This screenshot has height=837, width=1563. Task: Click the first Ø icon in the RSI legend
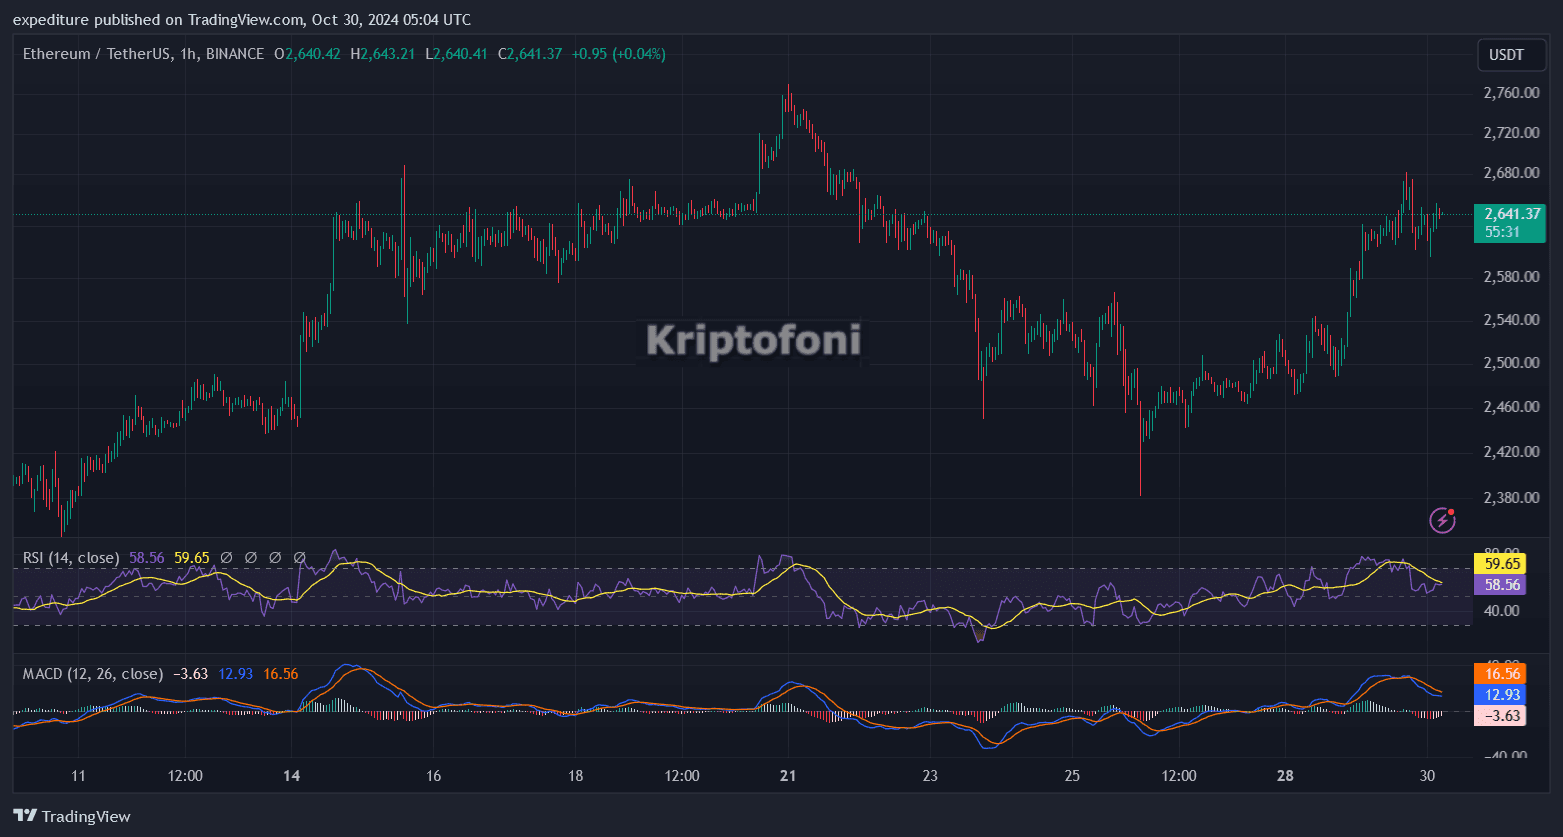224,557
